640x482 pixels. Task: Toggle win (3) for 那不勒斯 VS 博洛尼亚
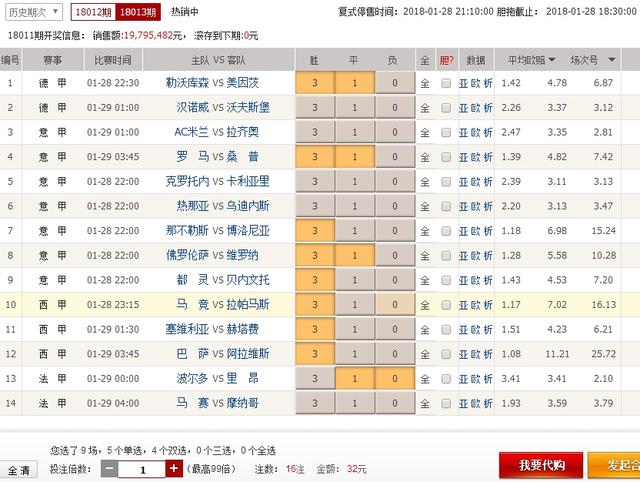pos(315,231)
